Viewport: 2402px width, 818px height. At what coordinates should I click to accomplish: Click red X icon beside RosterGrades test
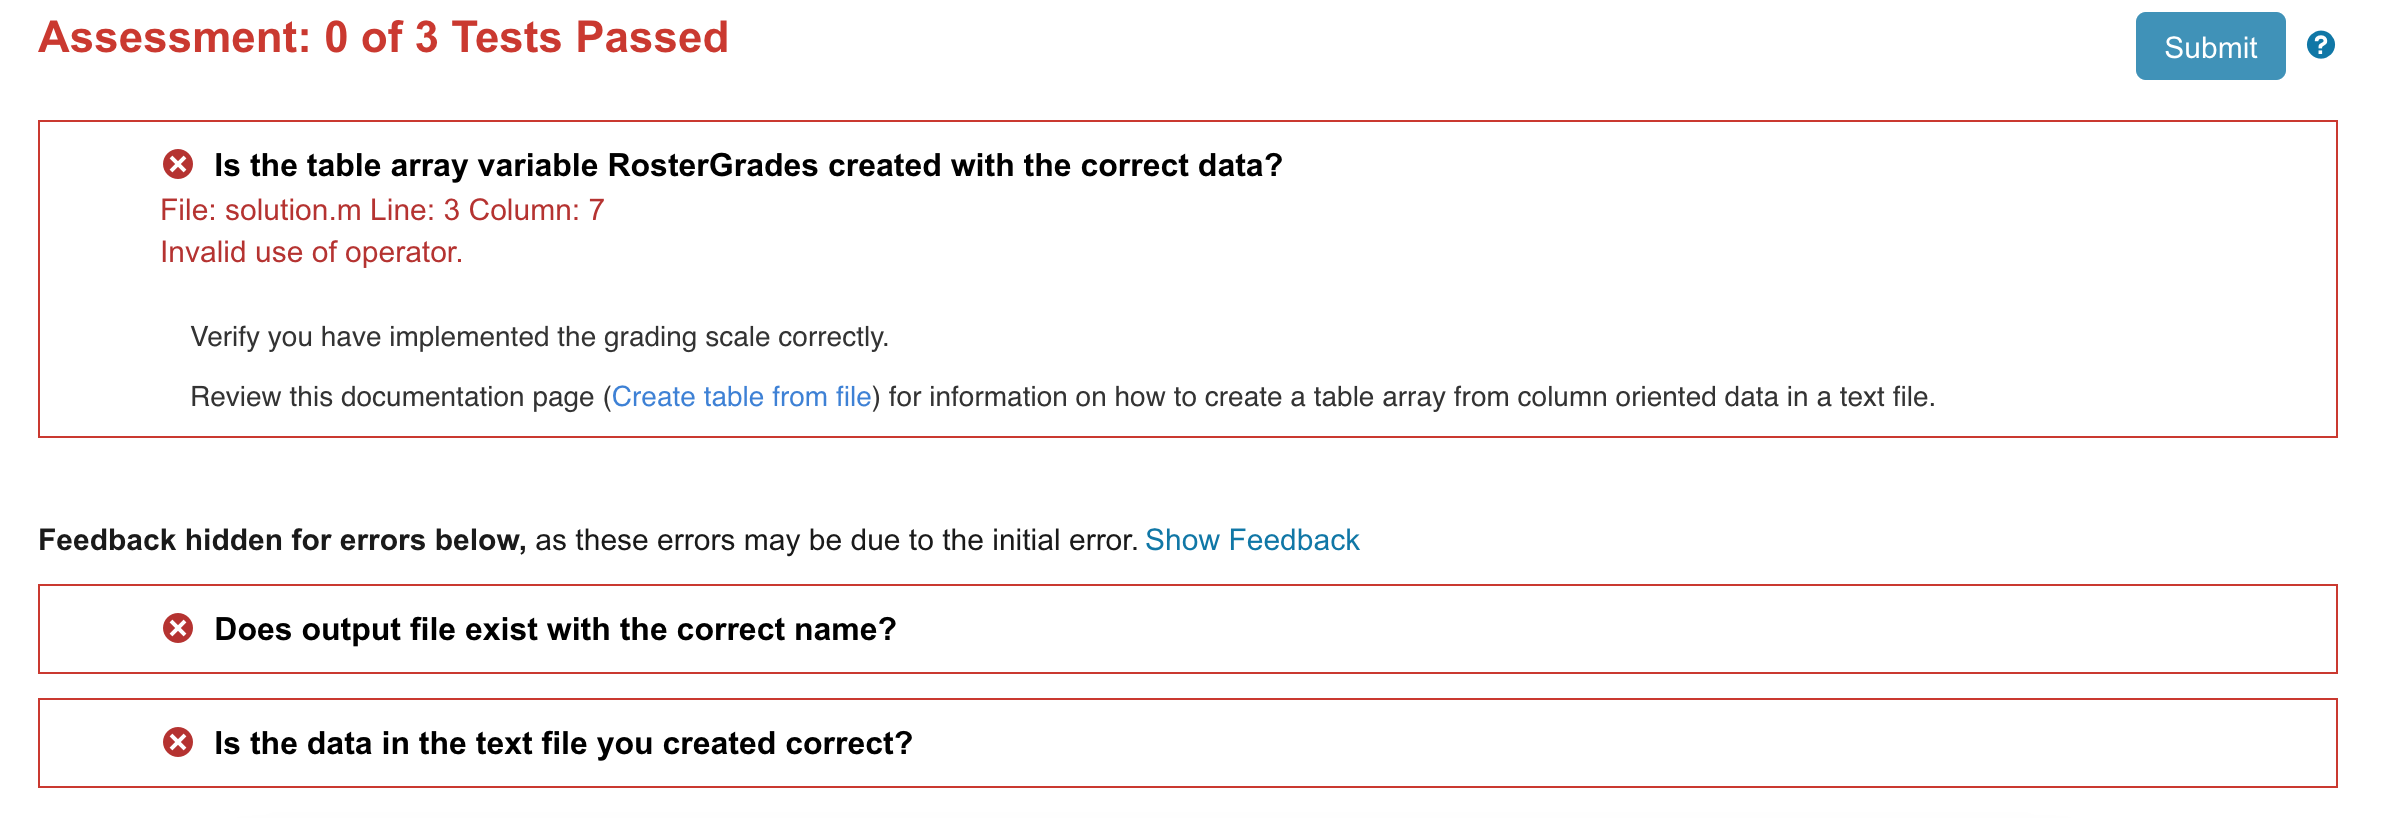click(x=178, y=164)
